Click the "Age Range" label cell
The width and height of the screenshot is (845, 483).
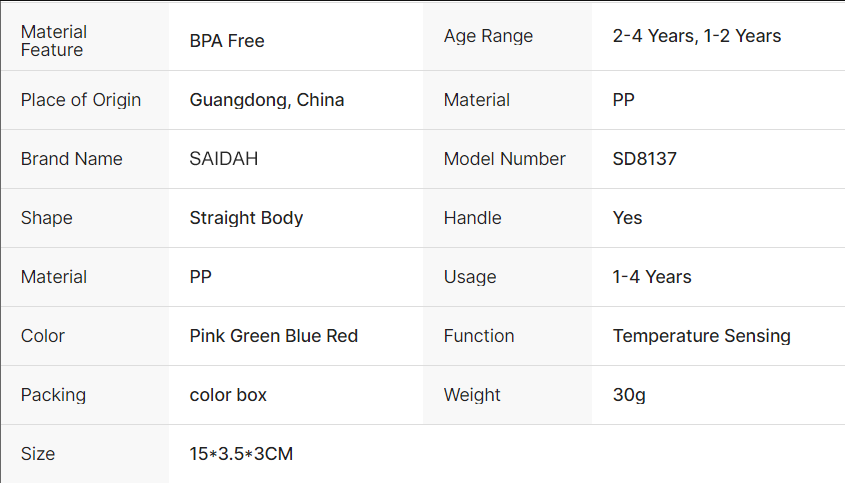coord(488,36)
